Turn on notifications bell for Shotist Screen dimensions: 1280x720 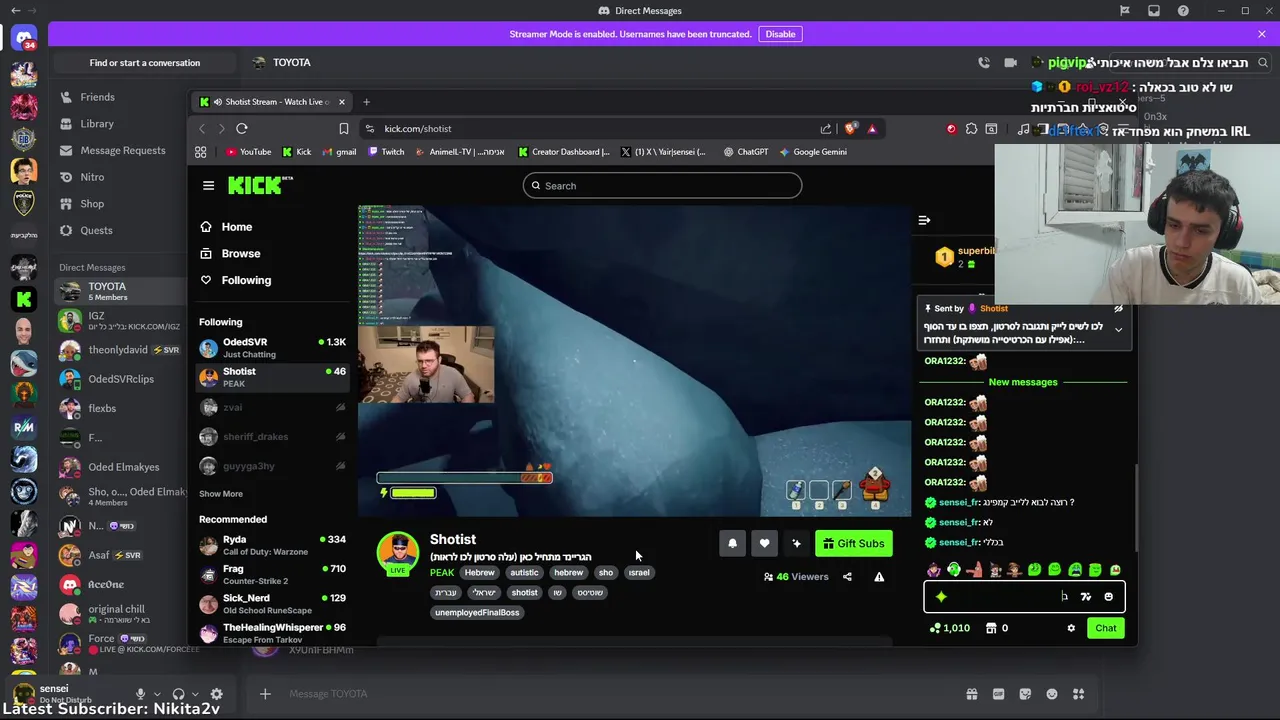732,543
